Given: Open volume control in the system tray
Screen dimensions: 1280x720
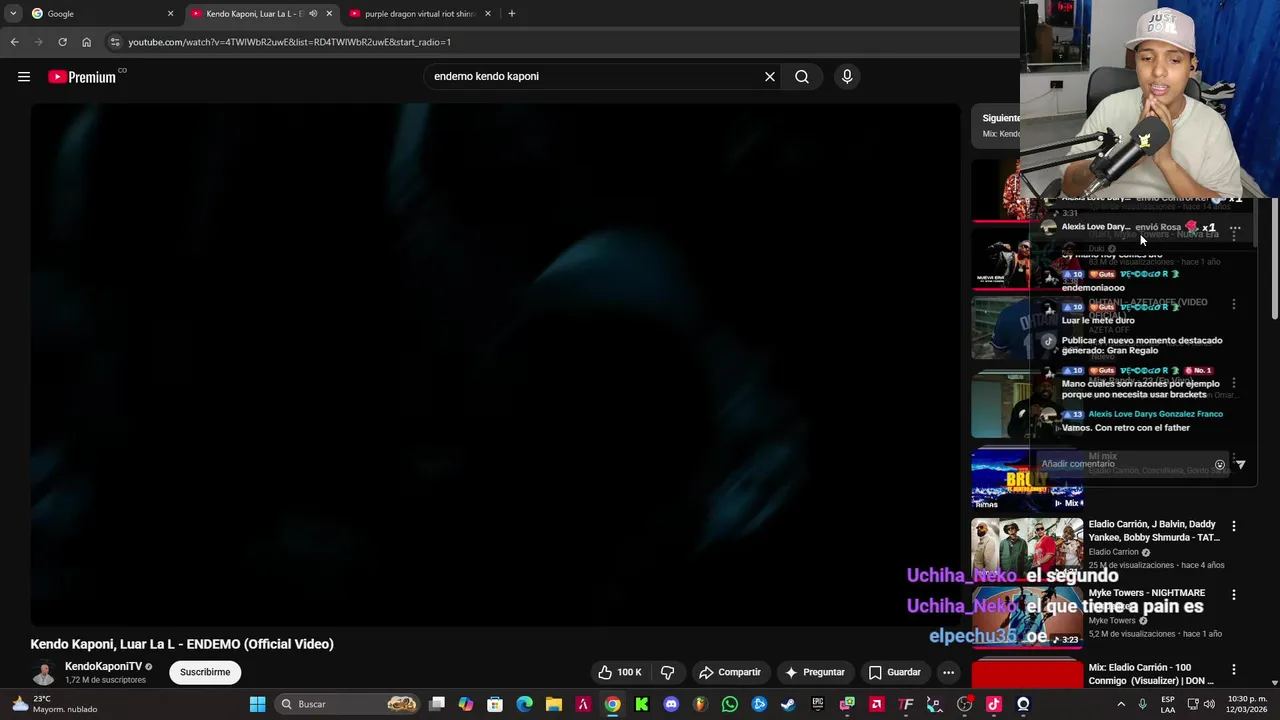Looking at the screenshot, I should (1209, 704).
